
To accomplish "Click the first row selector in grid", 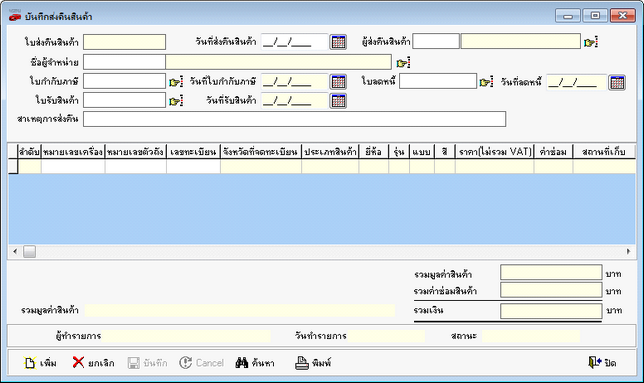I will tap(13, 166).
